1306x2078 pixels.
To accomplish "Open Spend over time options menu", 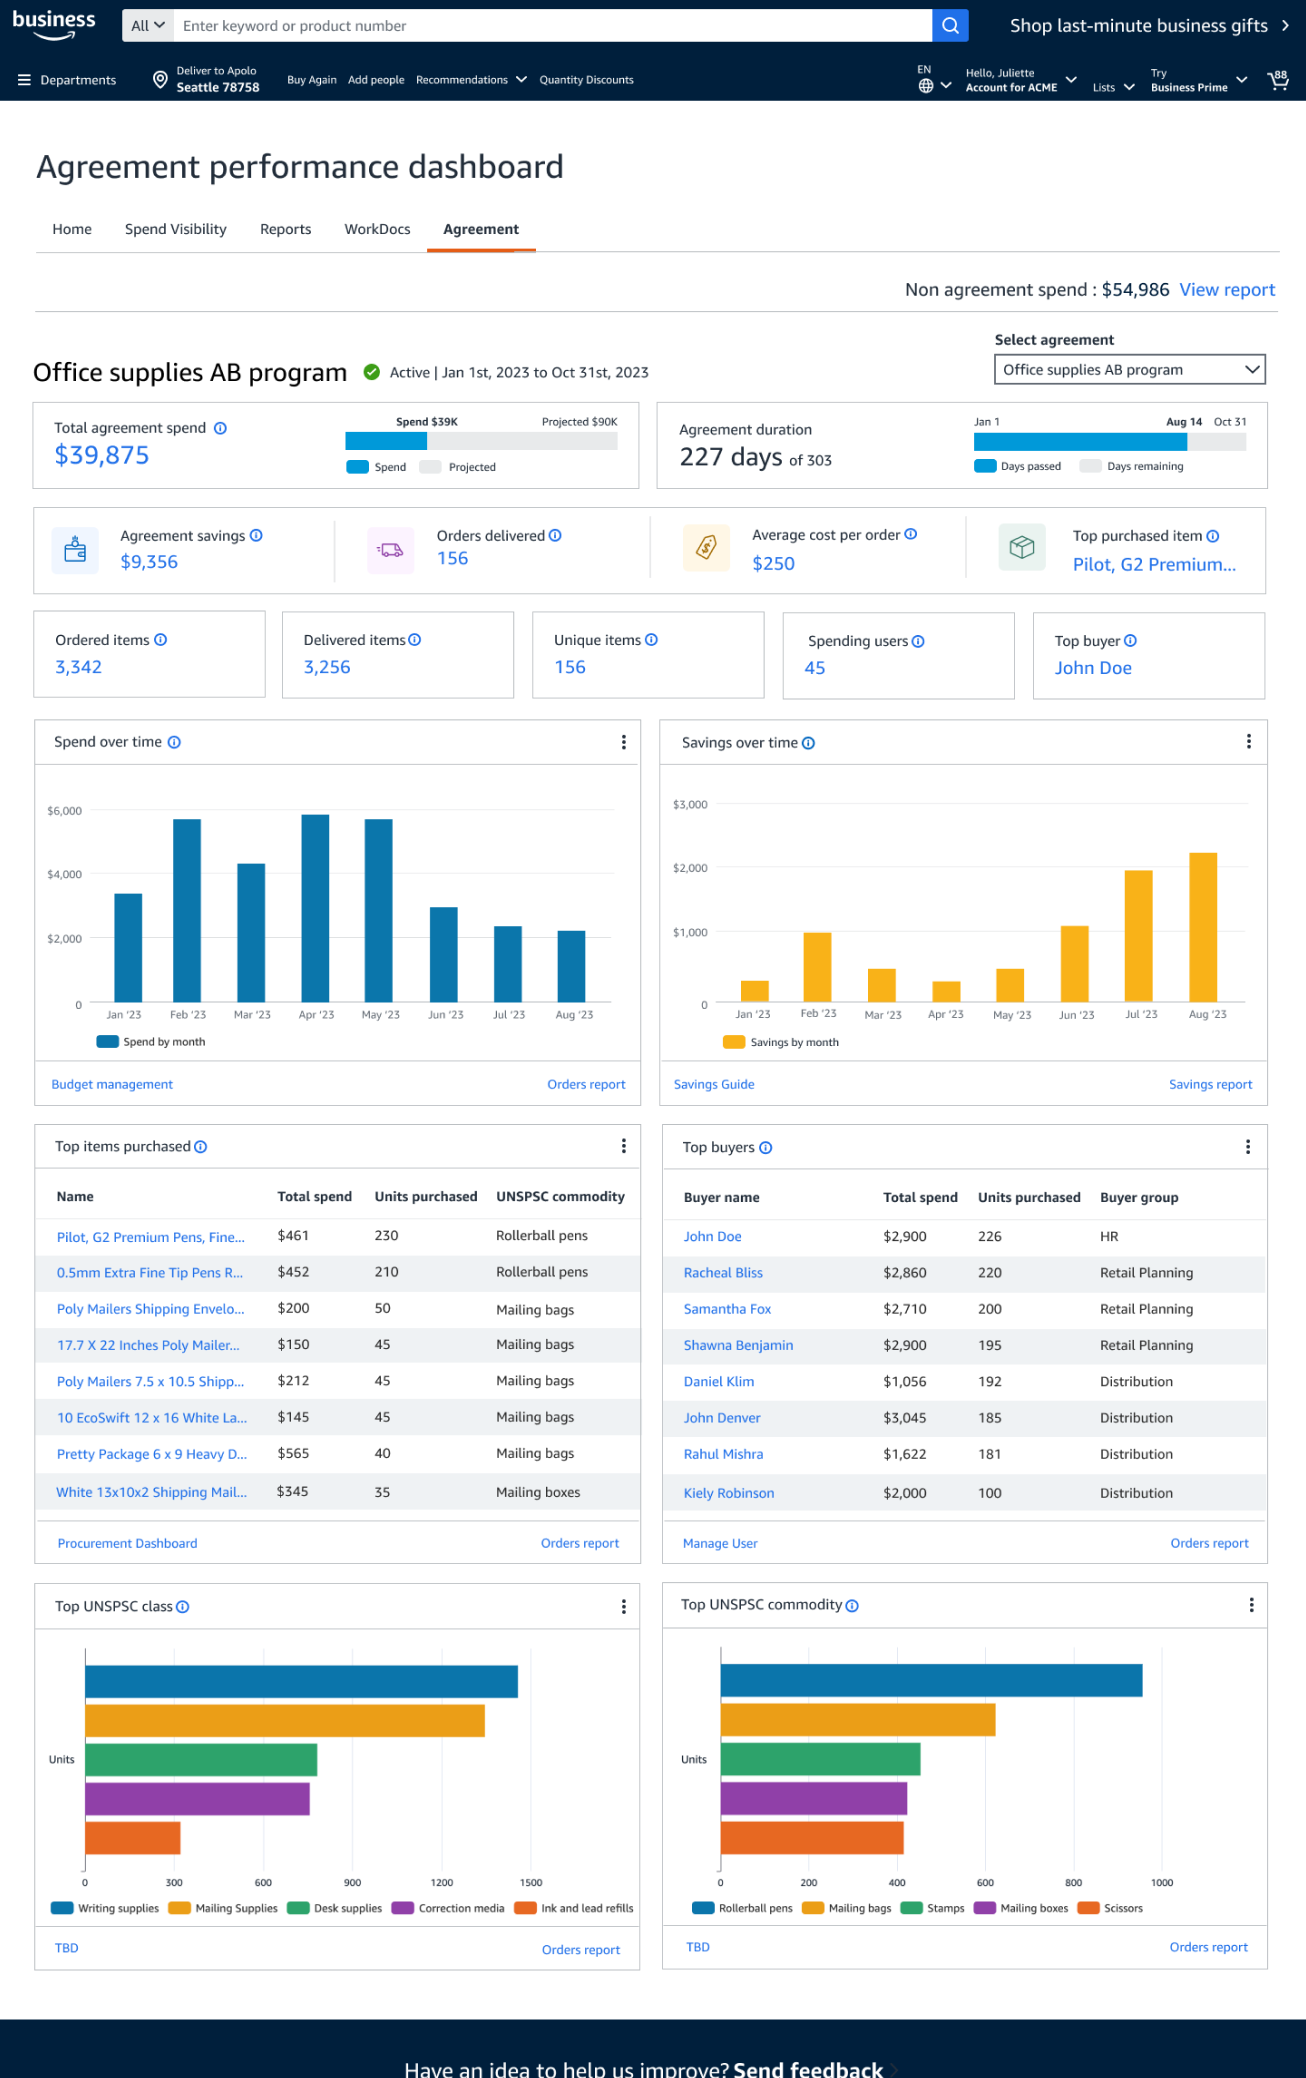I will point(623,742).
